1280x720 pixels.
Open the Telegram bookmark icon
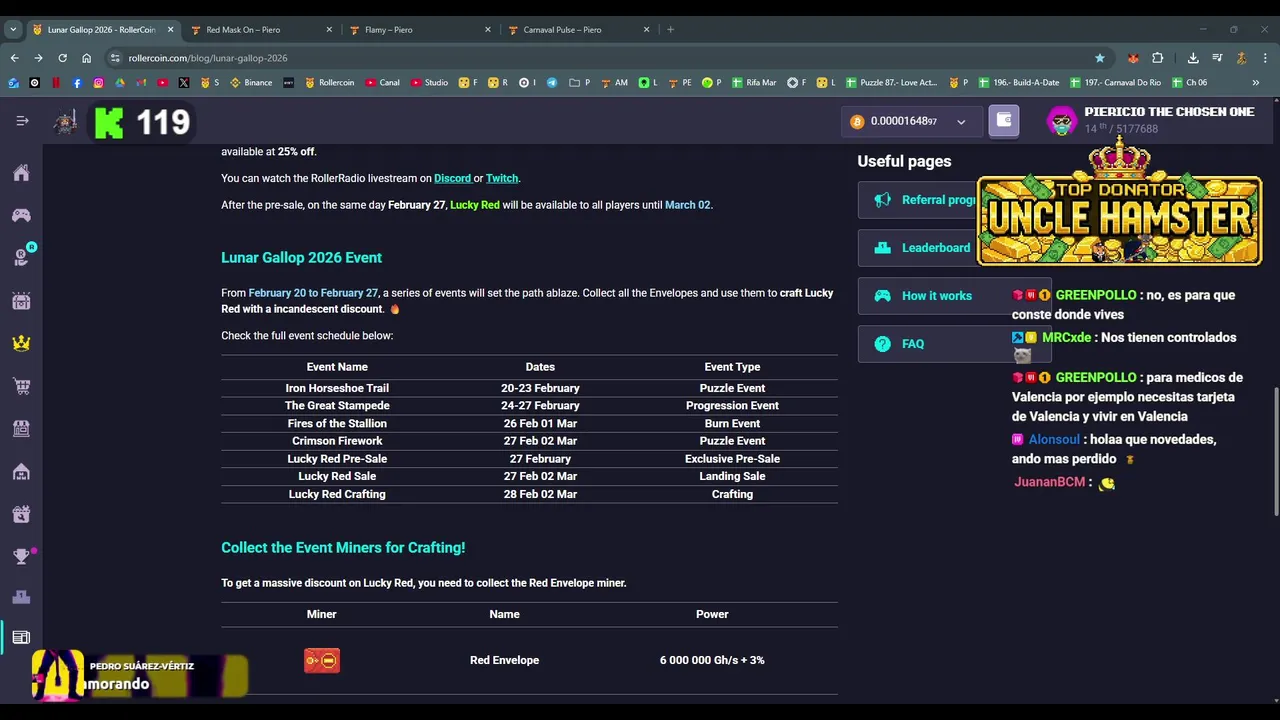tap(551, 83)
